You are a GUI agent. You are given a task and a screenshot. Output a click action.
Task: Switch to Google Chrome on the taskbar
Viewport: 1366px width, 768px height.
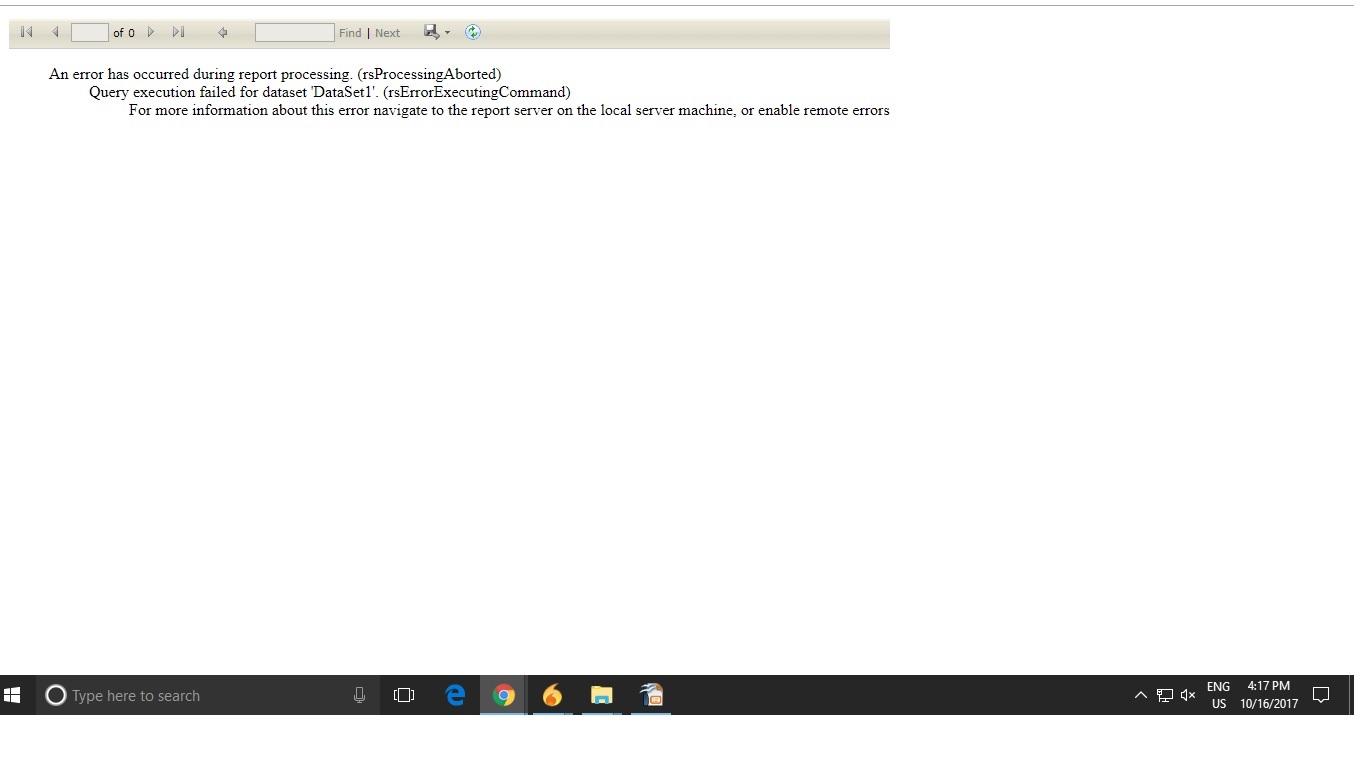[504, 695]
